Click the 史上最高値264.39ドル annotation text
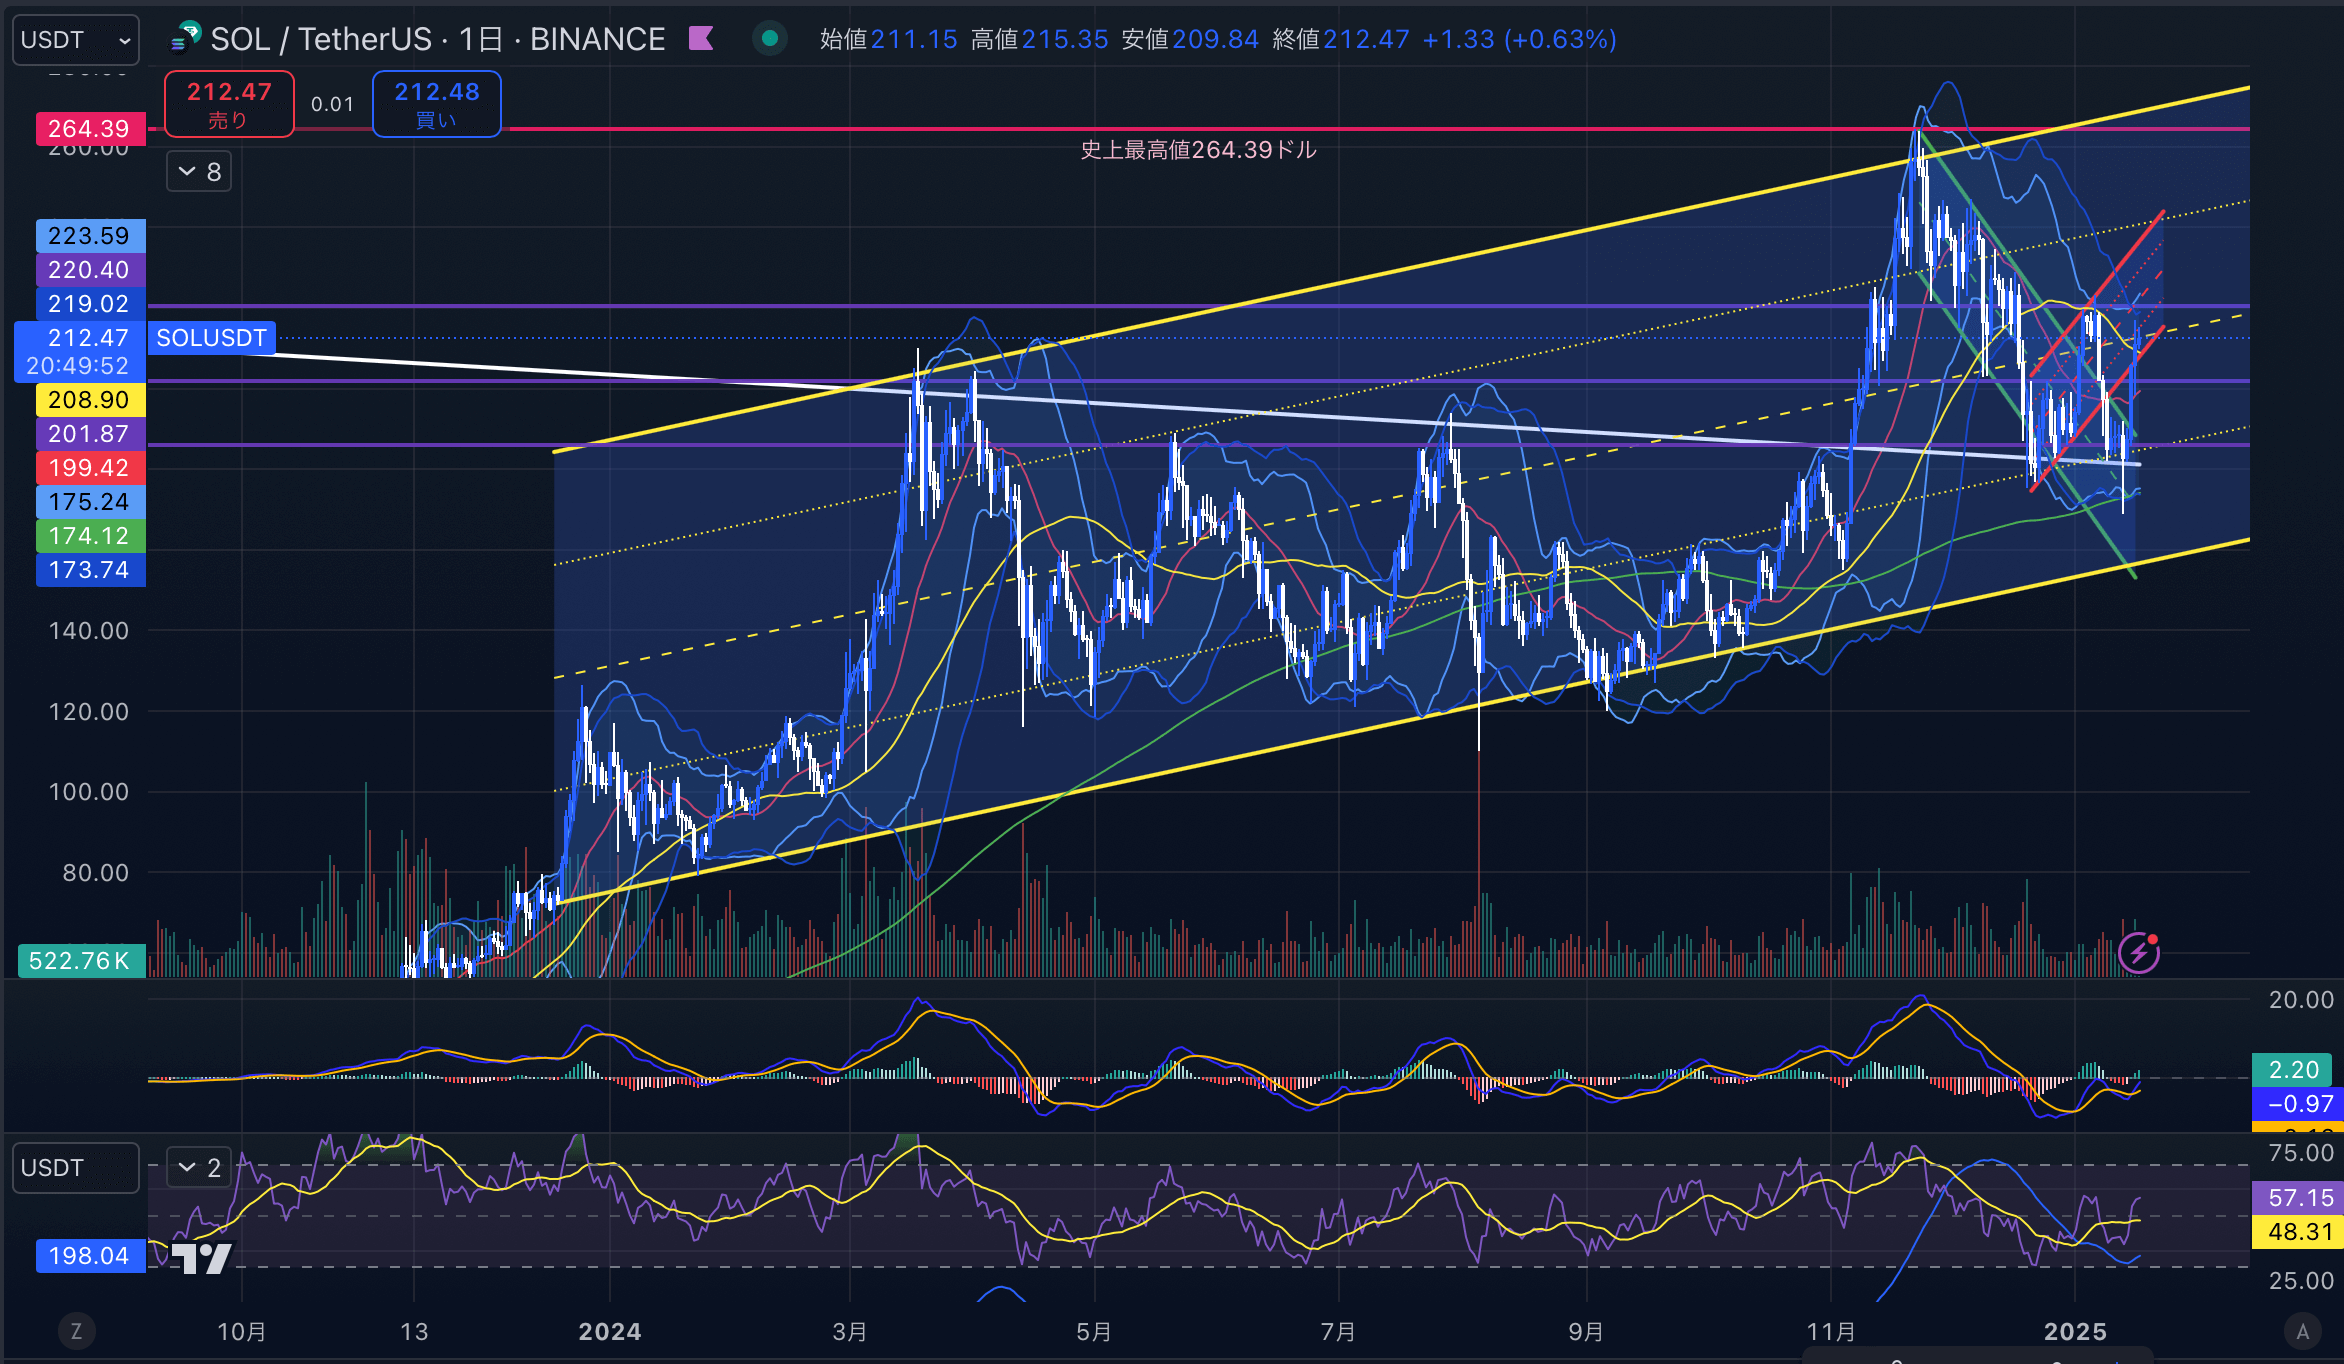Screen dimensions: 2344x1364 click(1198, 150)
